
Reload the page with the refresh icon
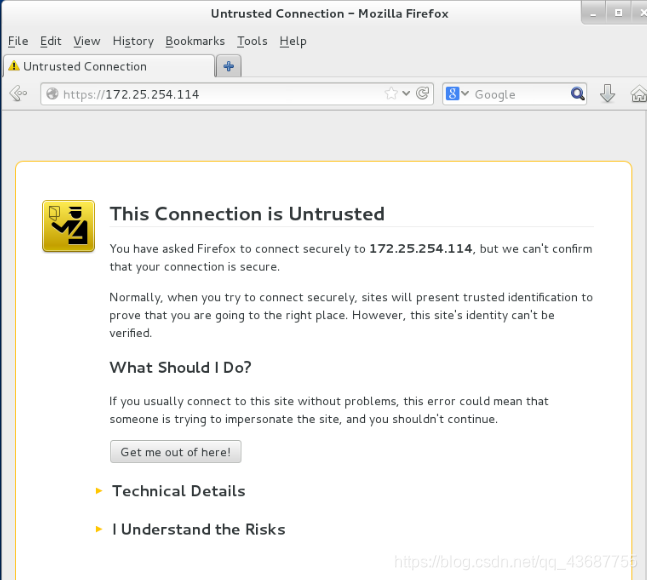coord(422,94)
